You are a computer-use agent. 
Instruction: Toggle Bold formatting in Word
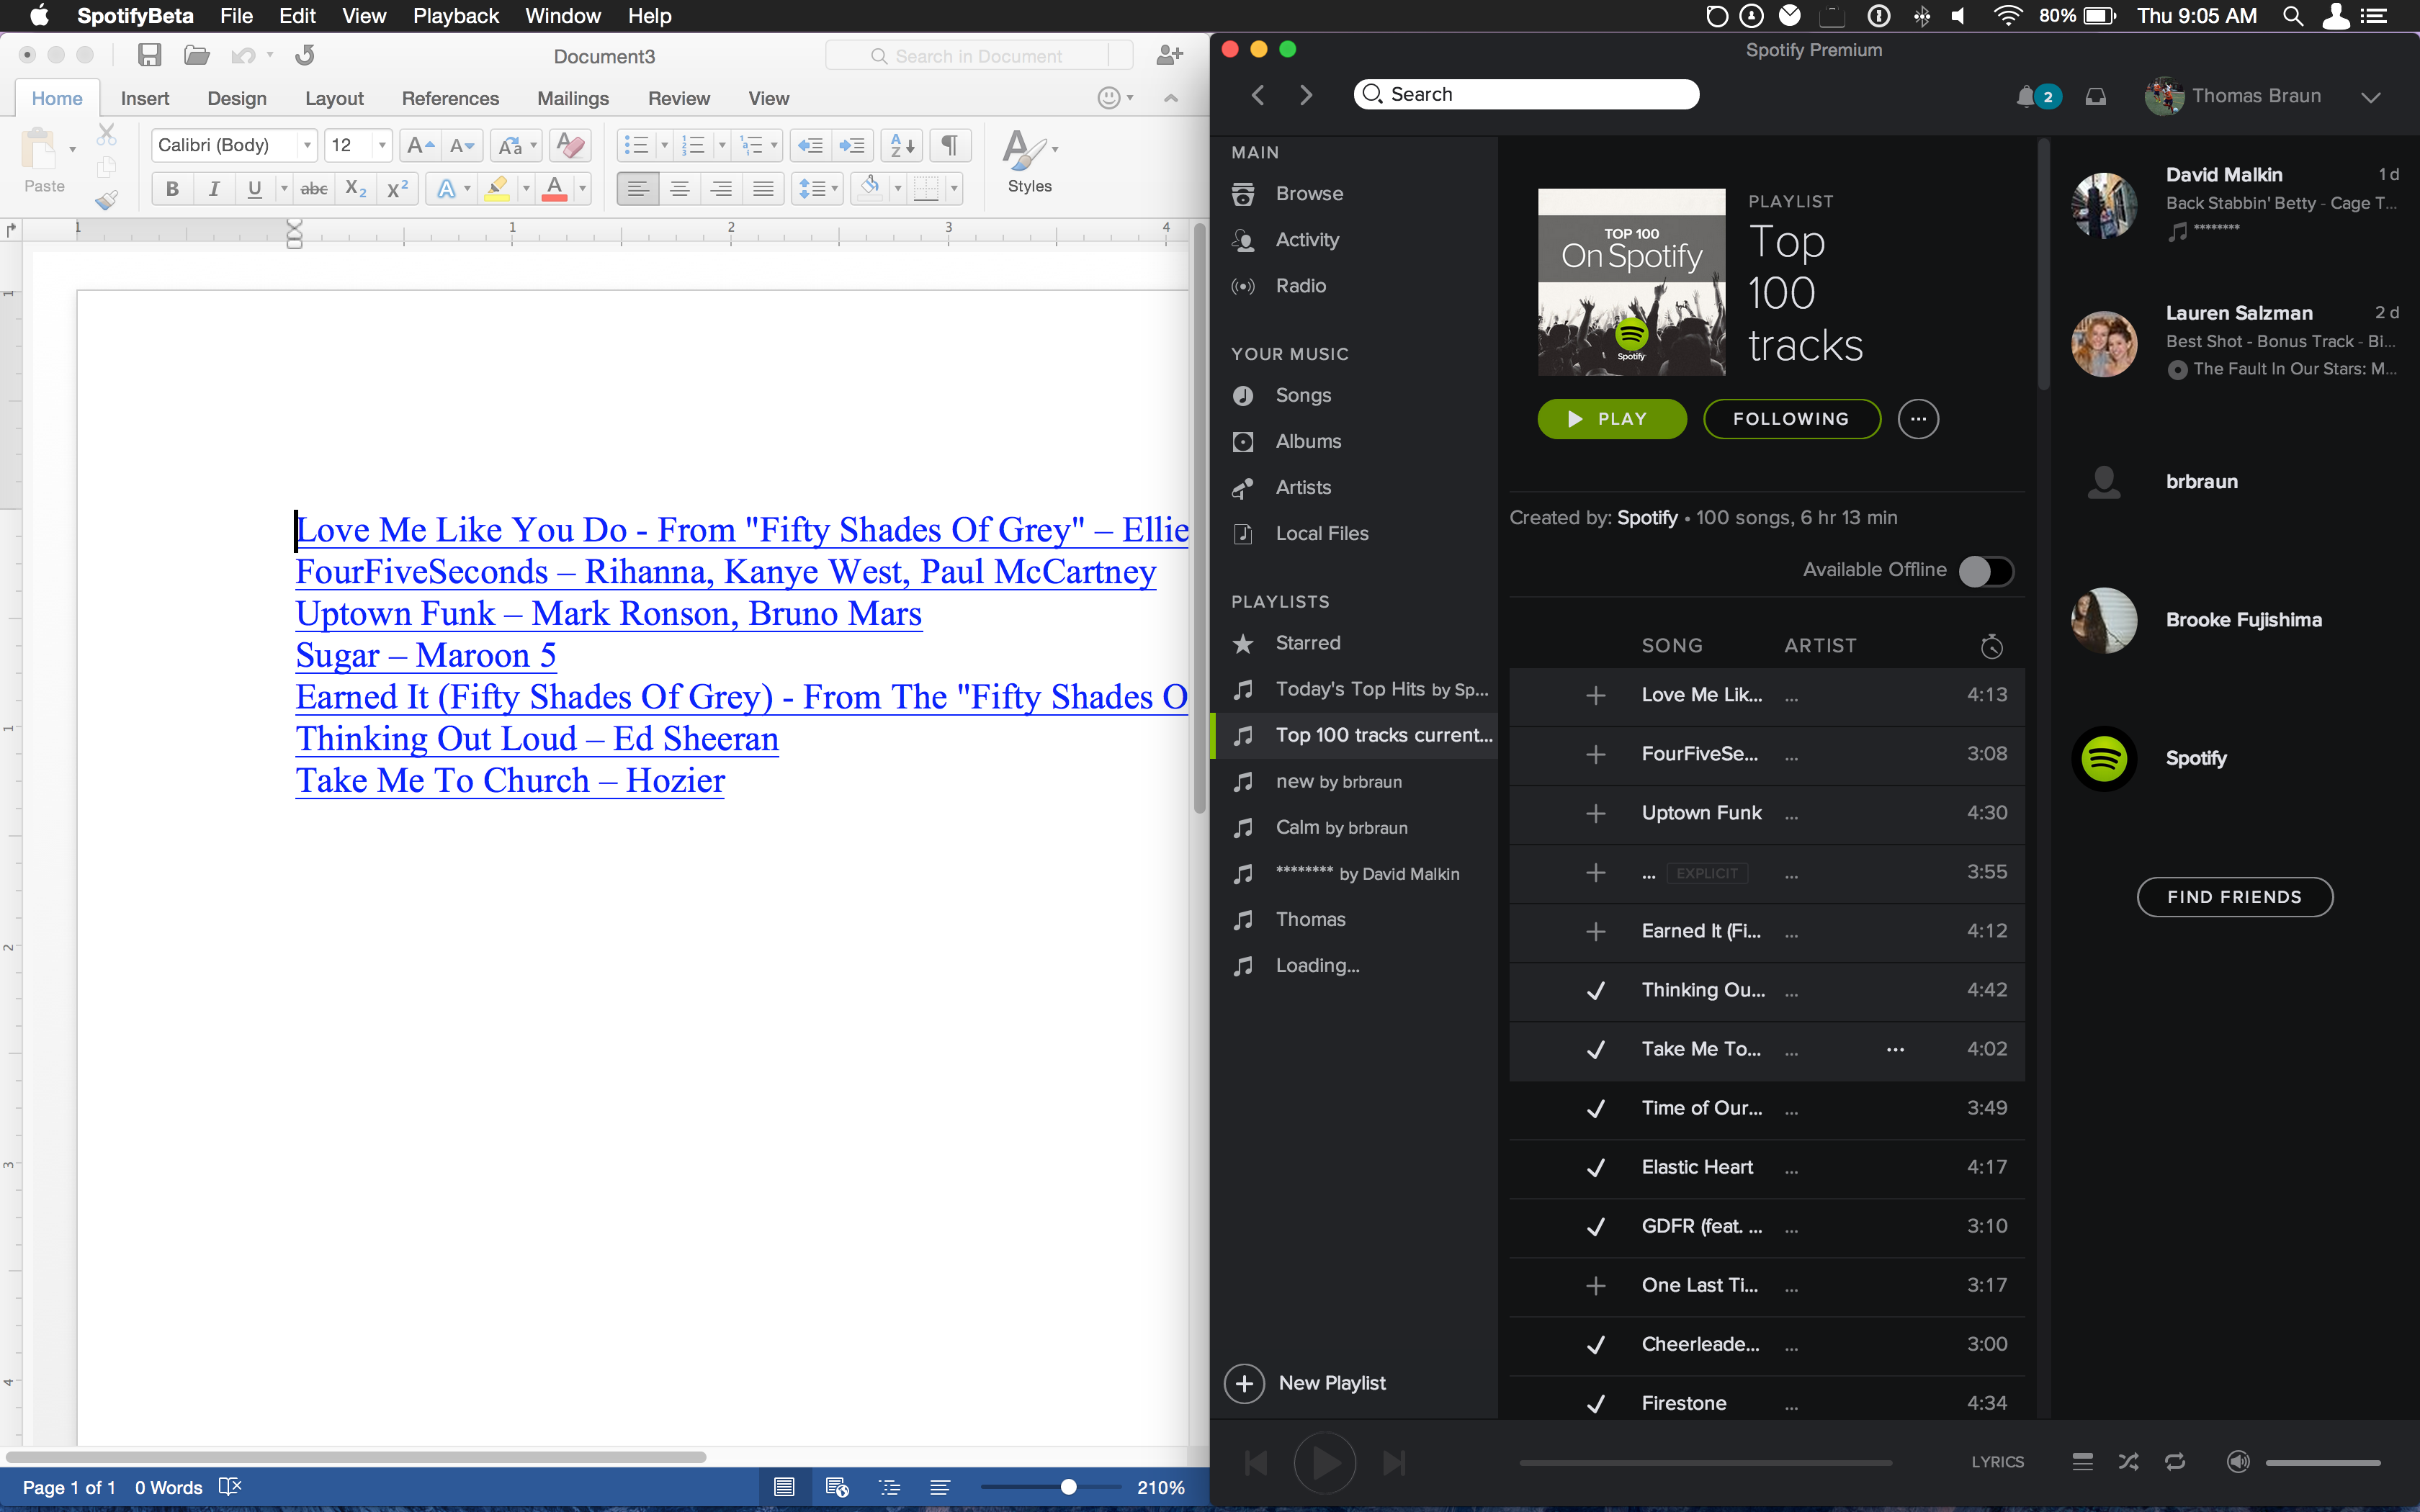pos(172,188)
